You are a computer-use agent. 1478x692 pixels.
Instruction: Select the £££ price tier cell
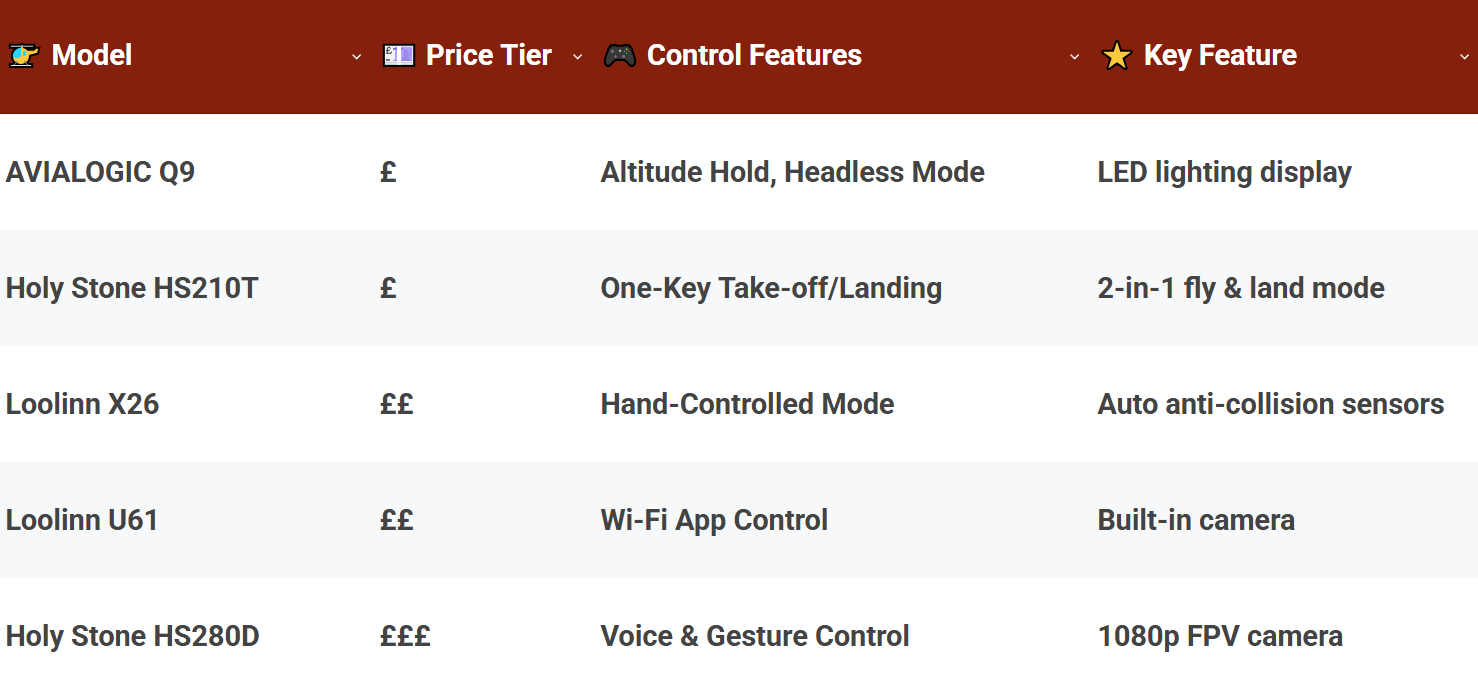pyautogui.click(x=405, y=636)
